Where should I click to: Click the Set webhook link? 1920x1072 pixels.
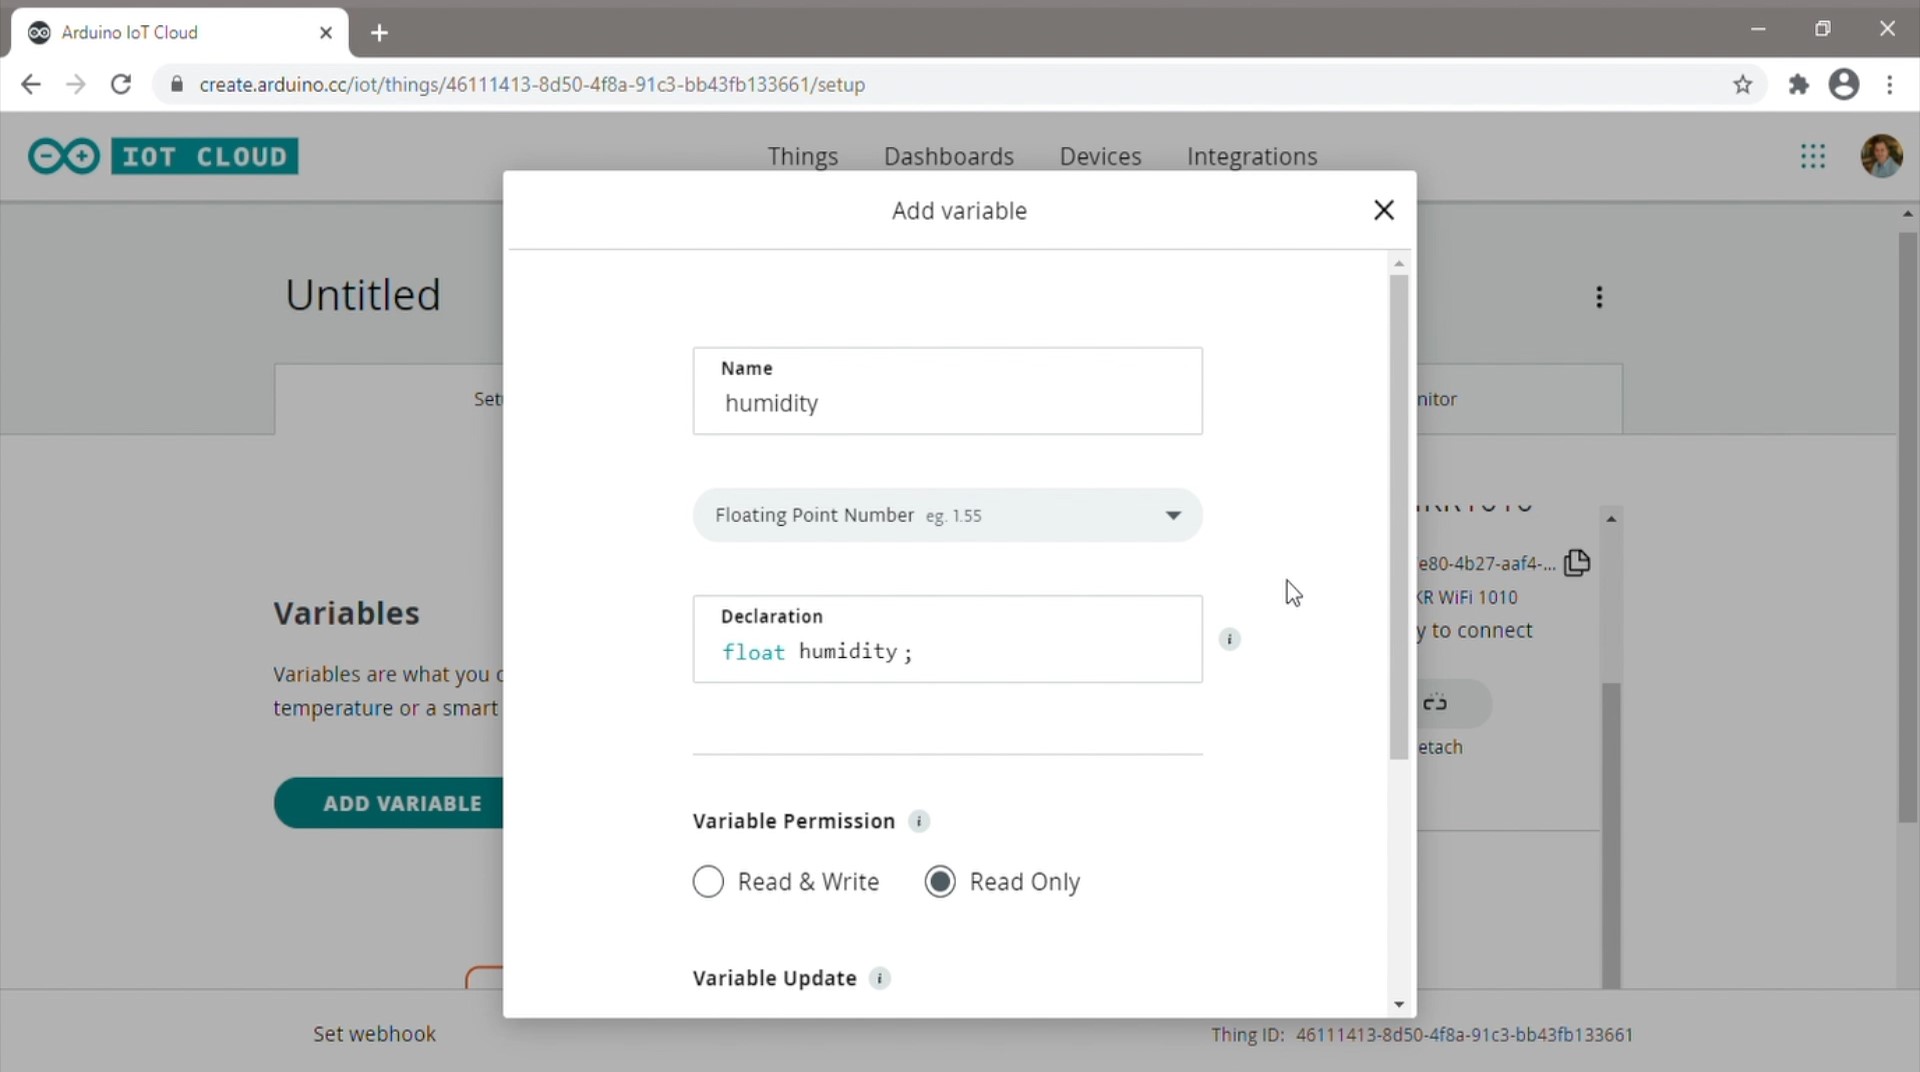coord(374,1034)
